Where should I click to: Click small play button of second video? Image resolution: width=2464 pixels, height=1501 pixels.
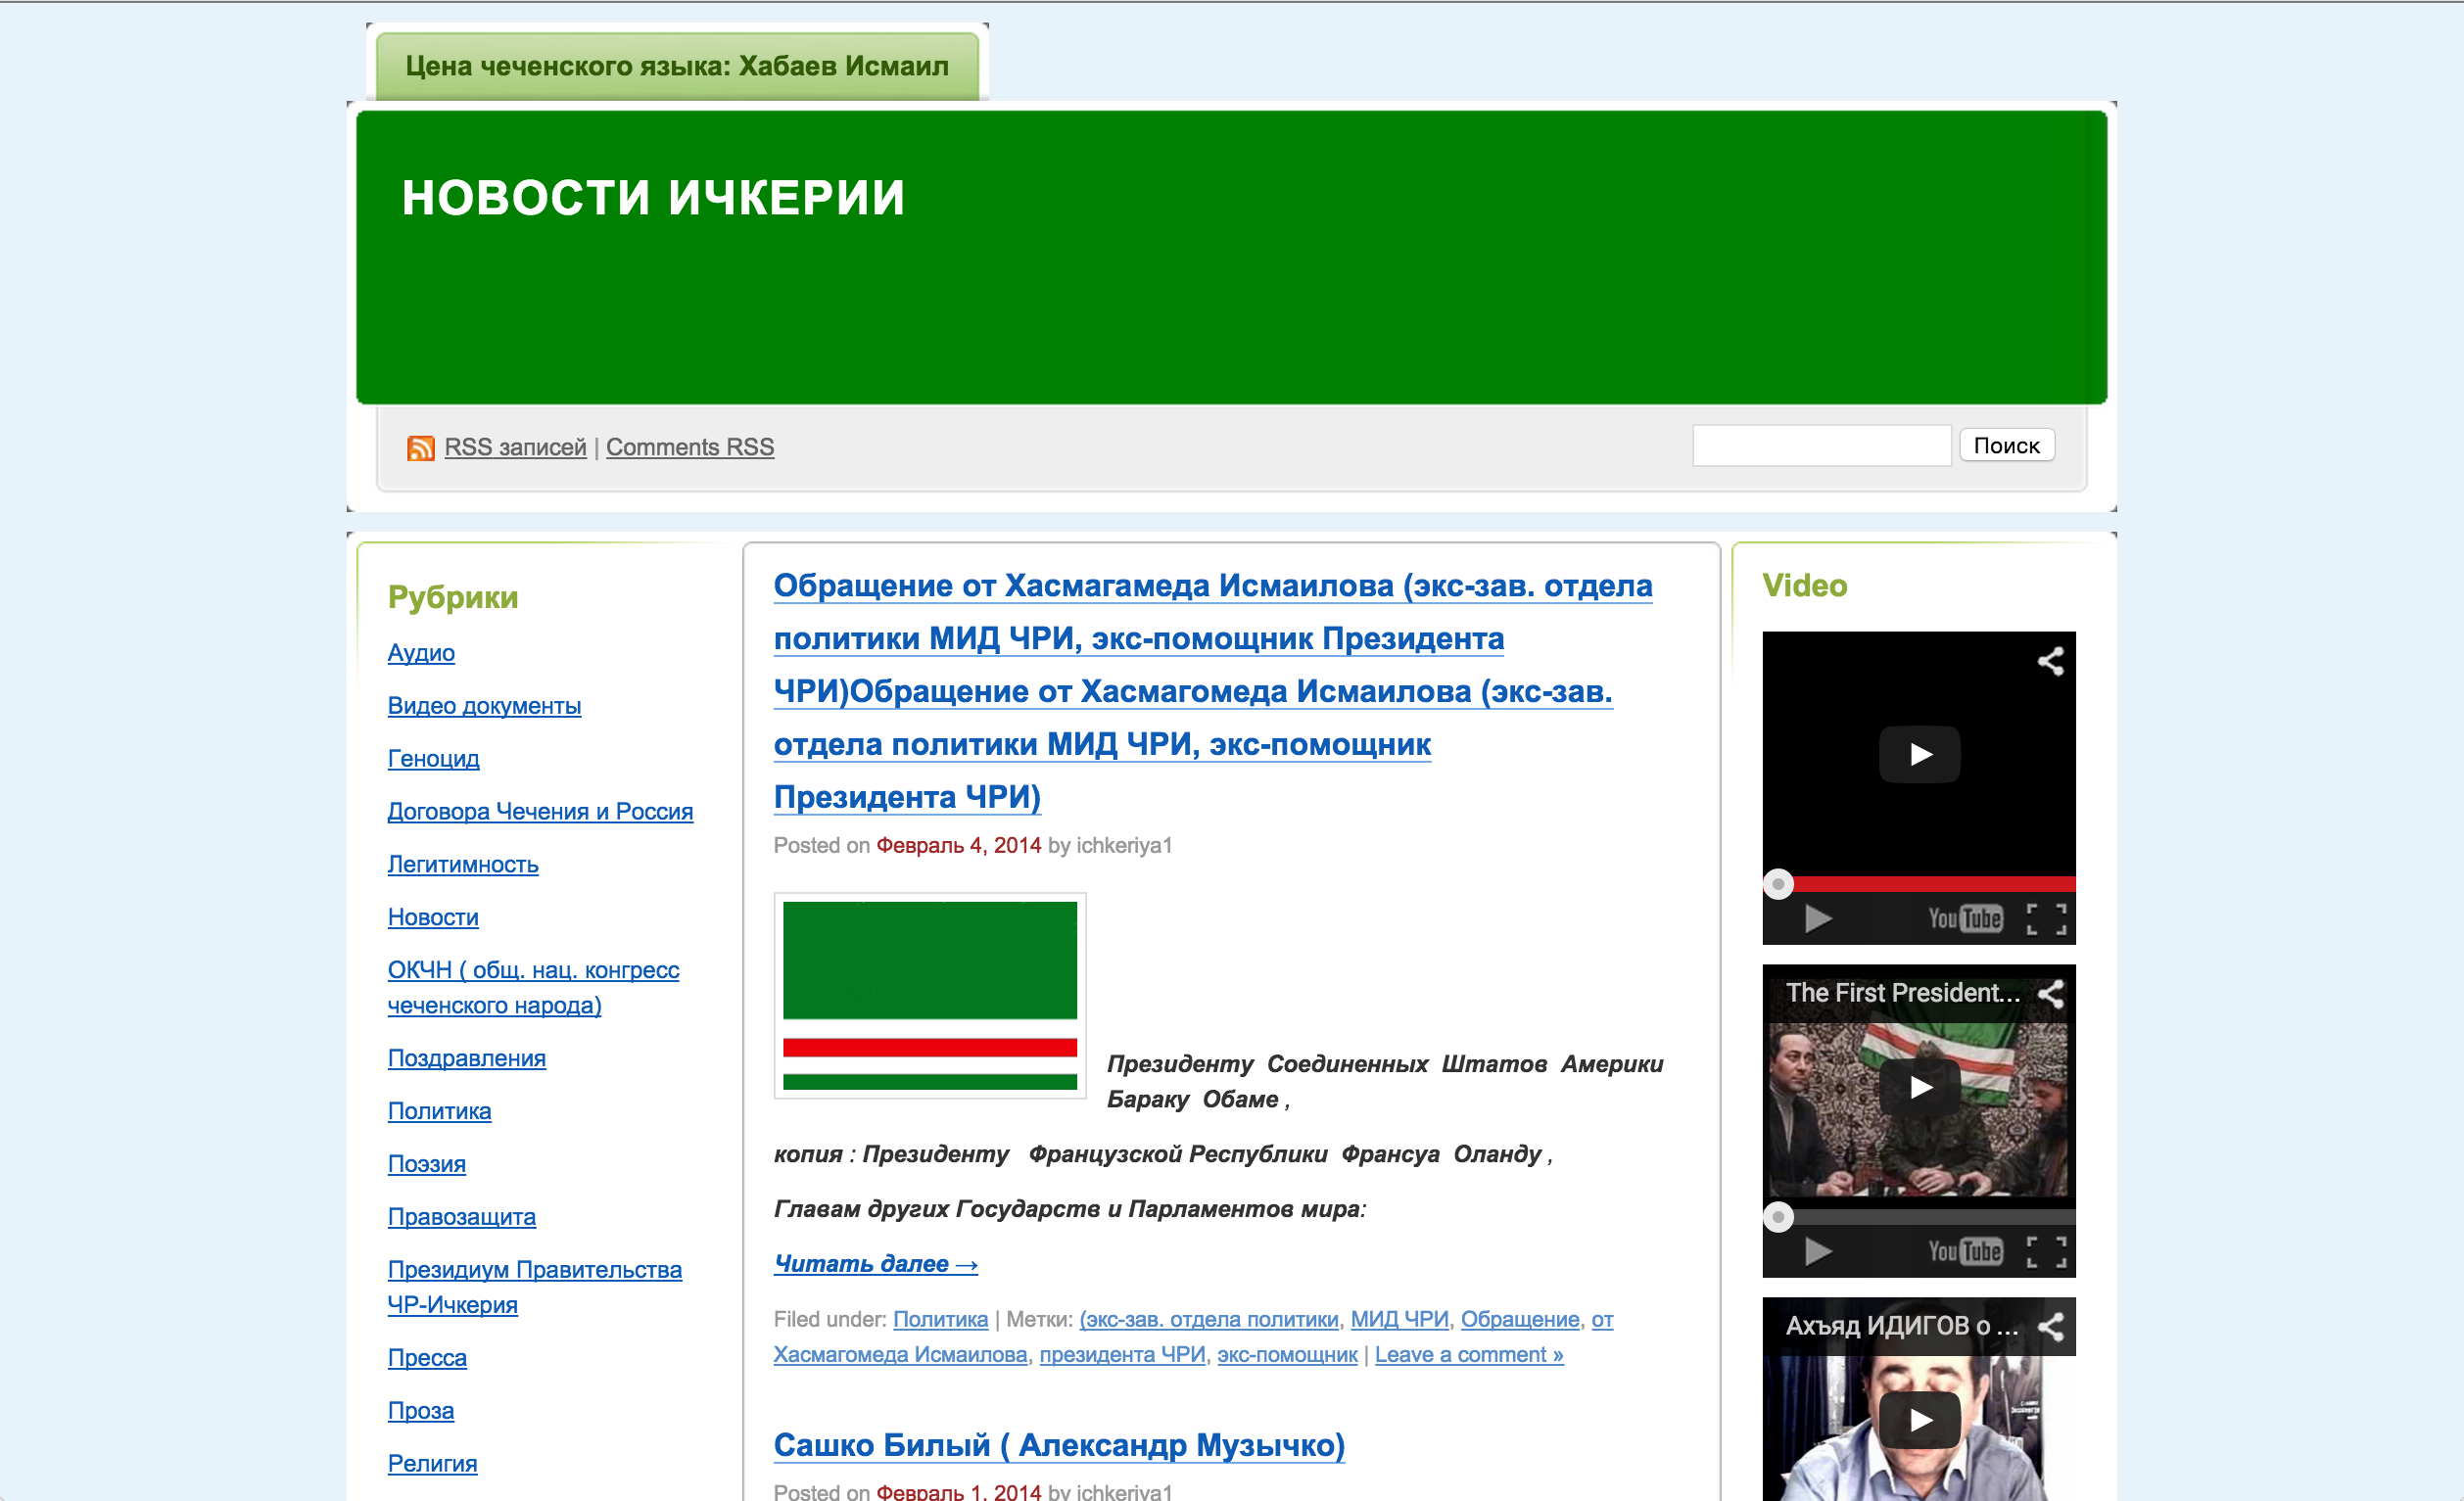1817,1251
